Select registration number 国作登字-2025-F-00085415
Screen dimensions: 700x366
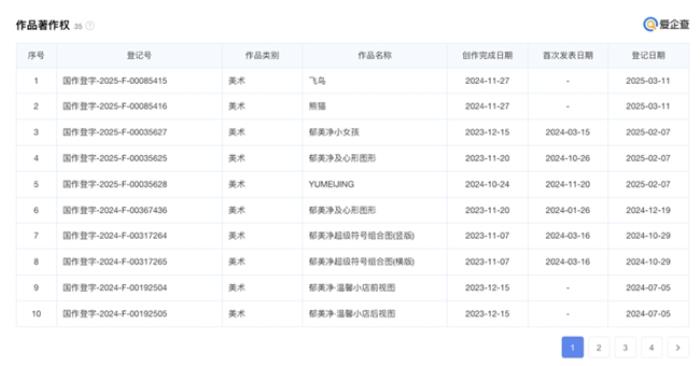point(115,81)
